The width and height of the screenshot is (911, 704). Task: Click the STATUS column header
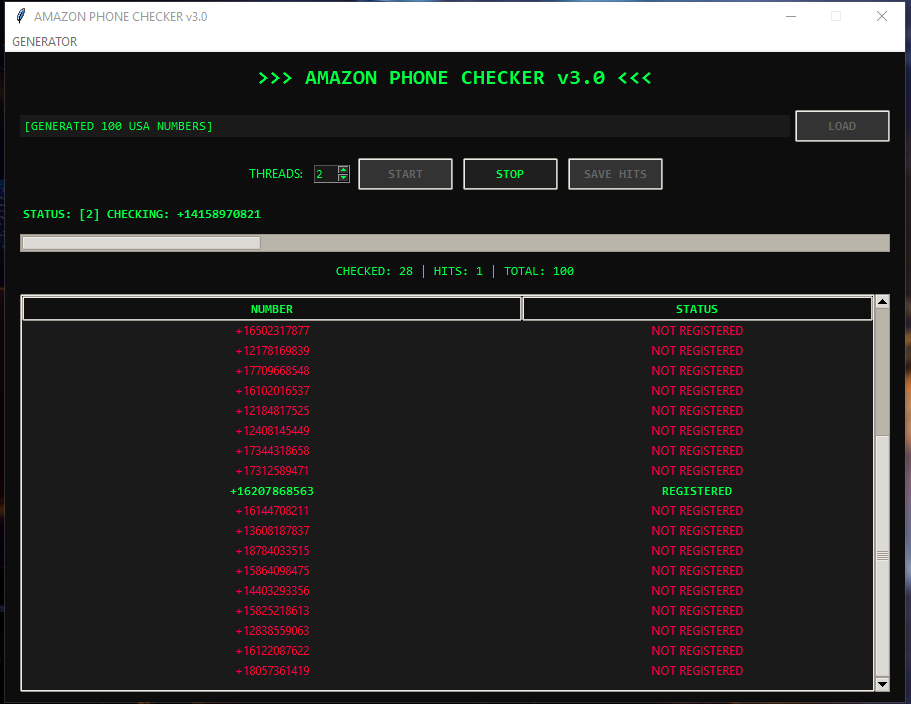click(697, 309)
